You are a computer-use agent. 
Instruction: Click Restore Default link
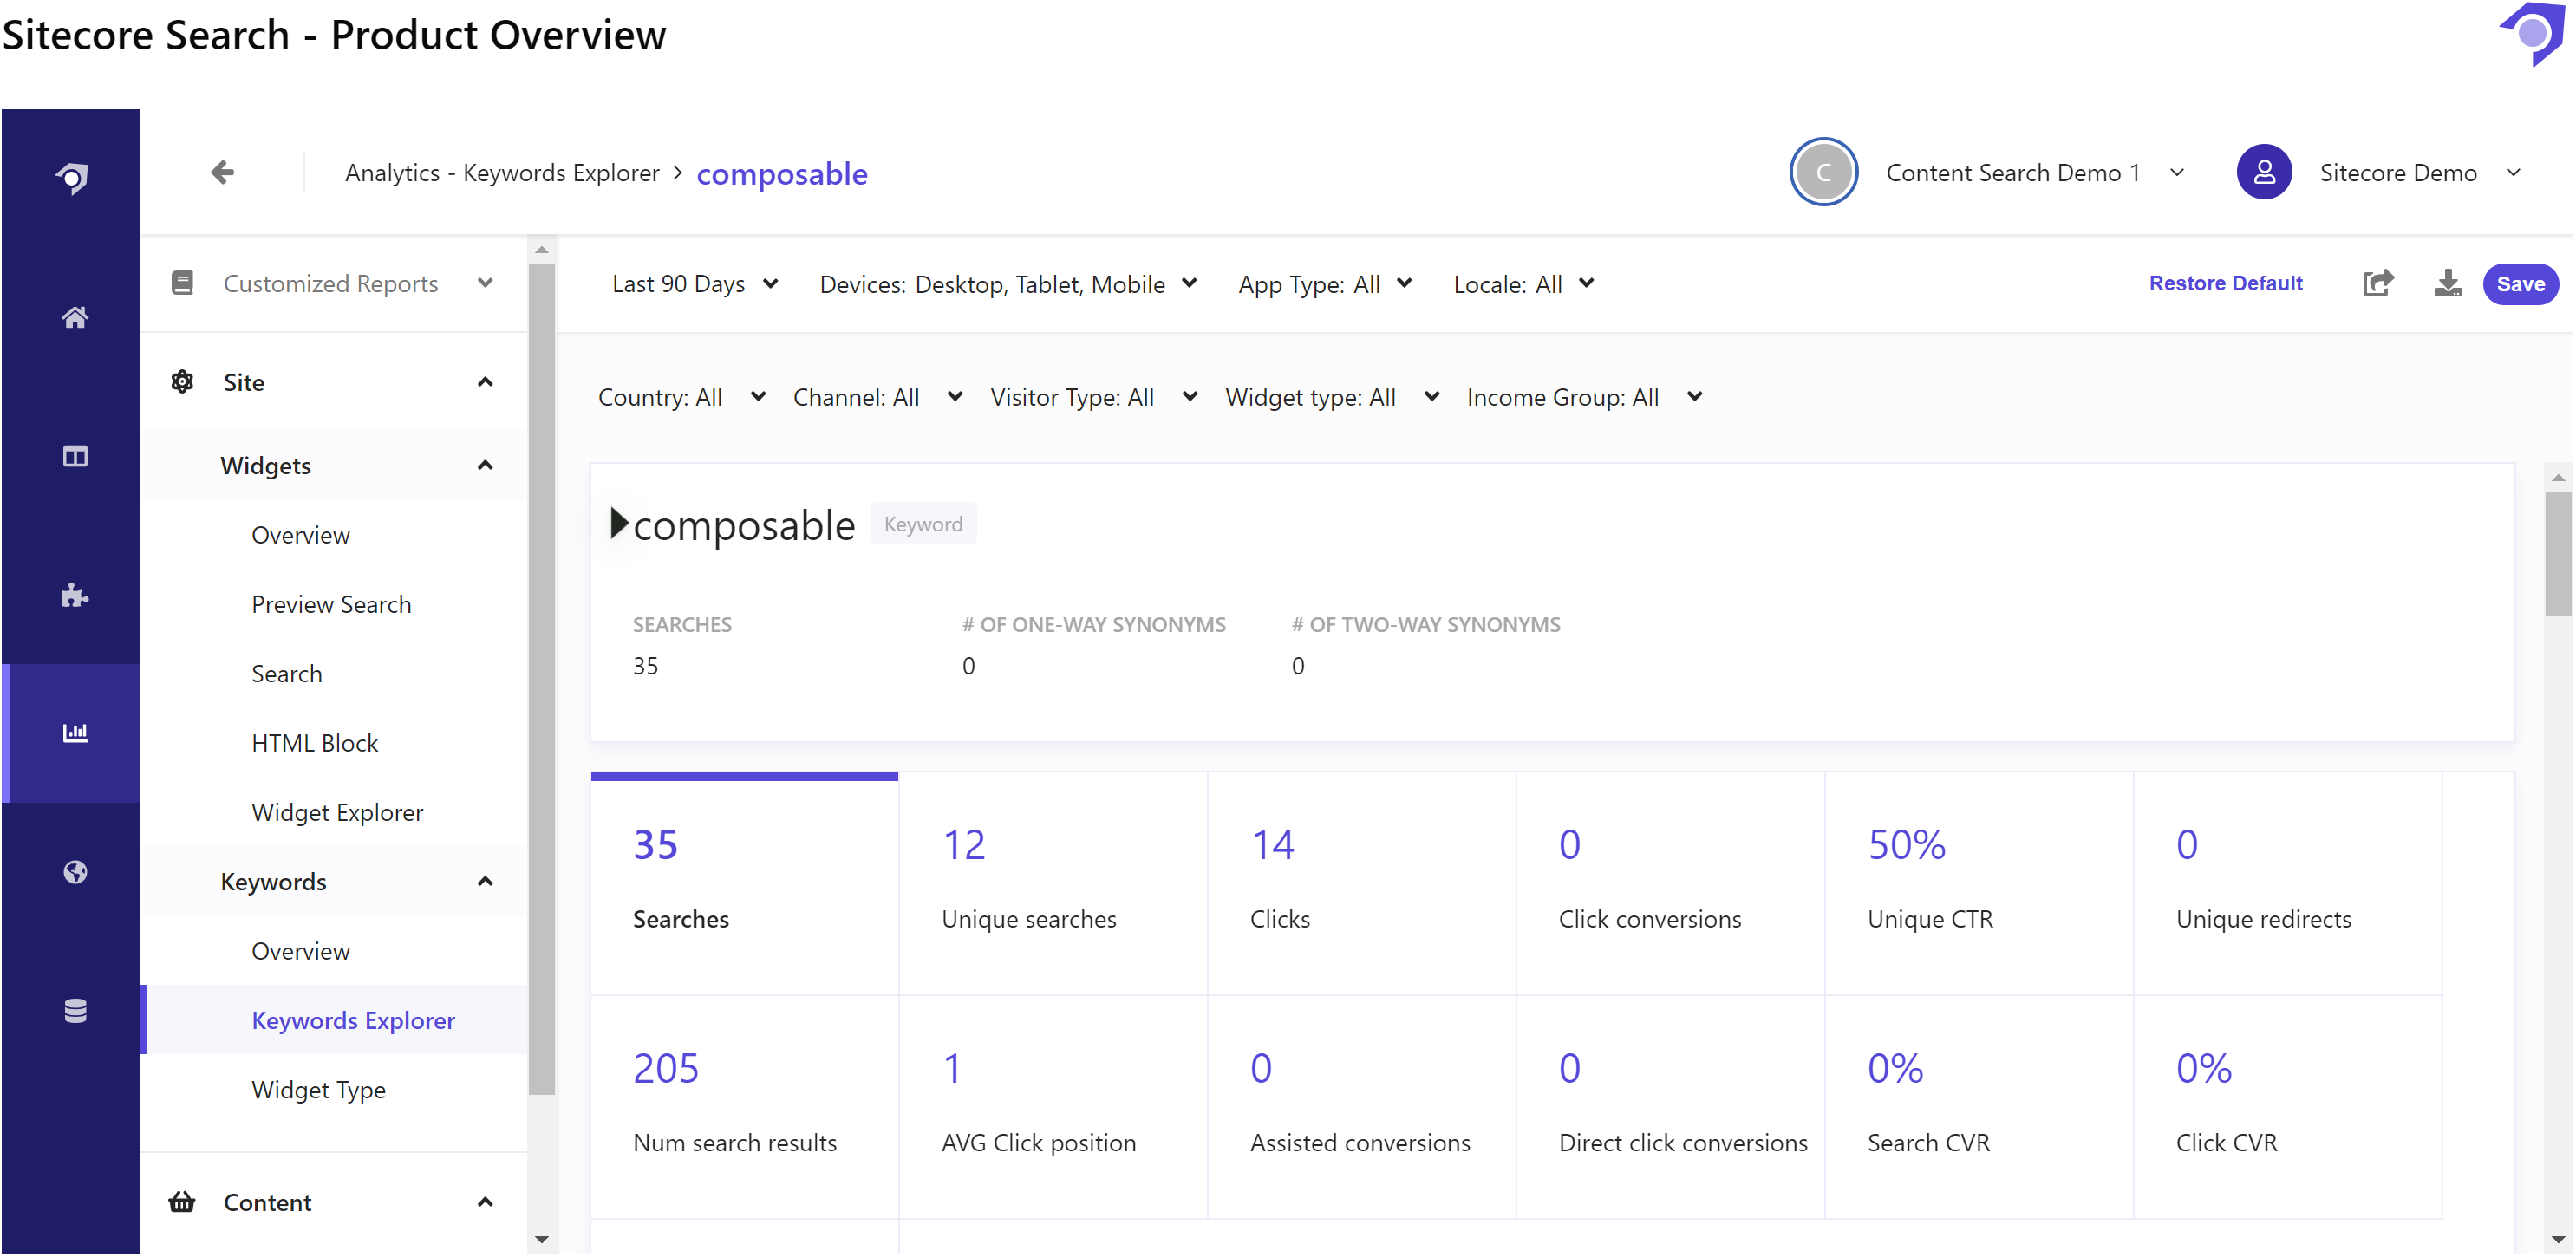[2225, 284]
